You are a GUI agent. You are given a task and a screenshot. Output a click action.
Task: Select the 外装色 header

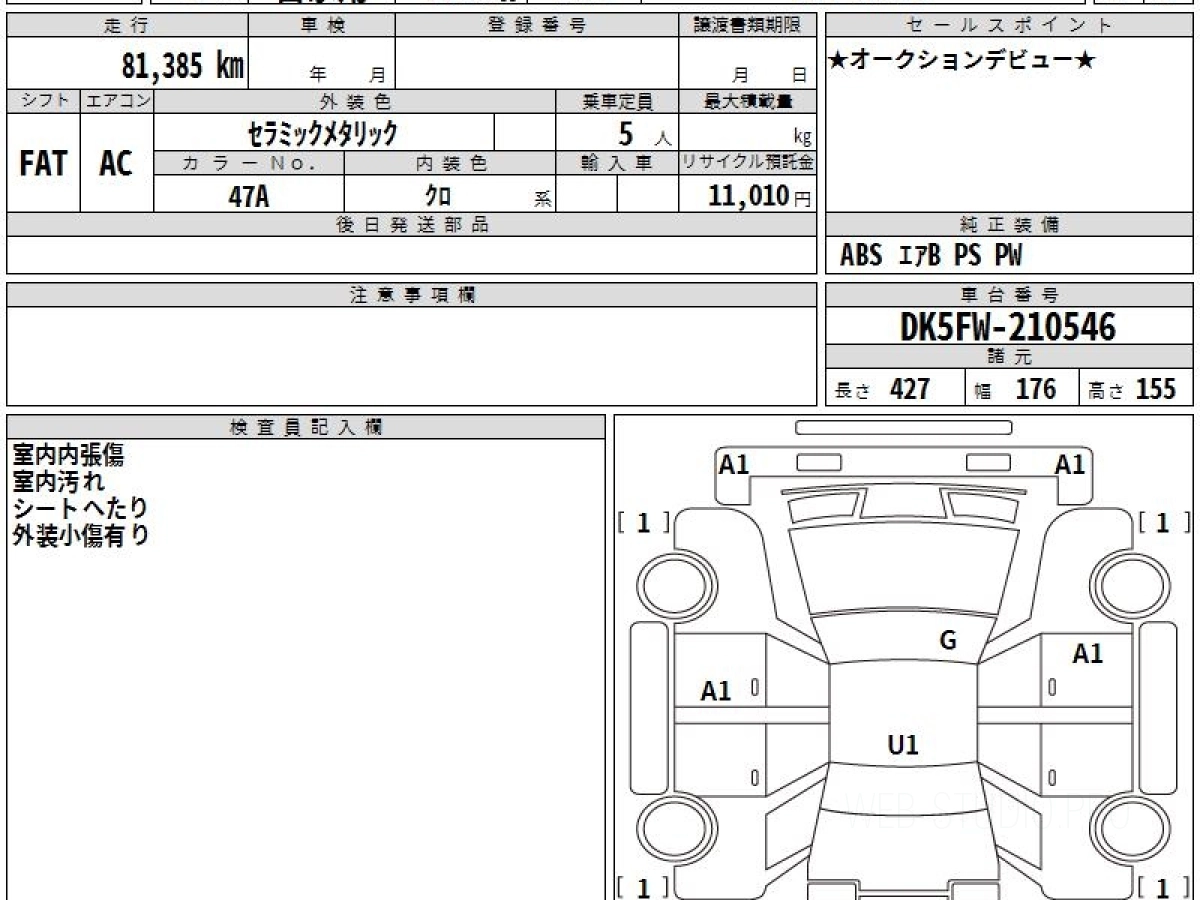pyautogui.click(x=355, y=101)
